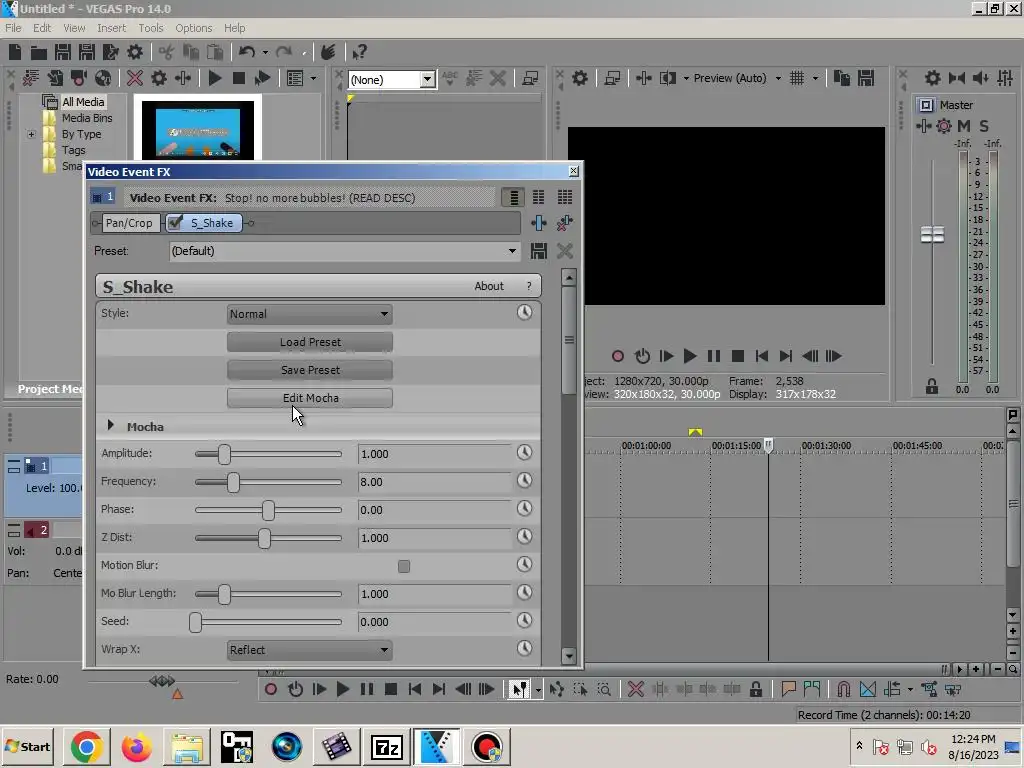Open the File menu
This screenshot has height=768, width=1024.
[x=13, y=28]
